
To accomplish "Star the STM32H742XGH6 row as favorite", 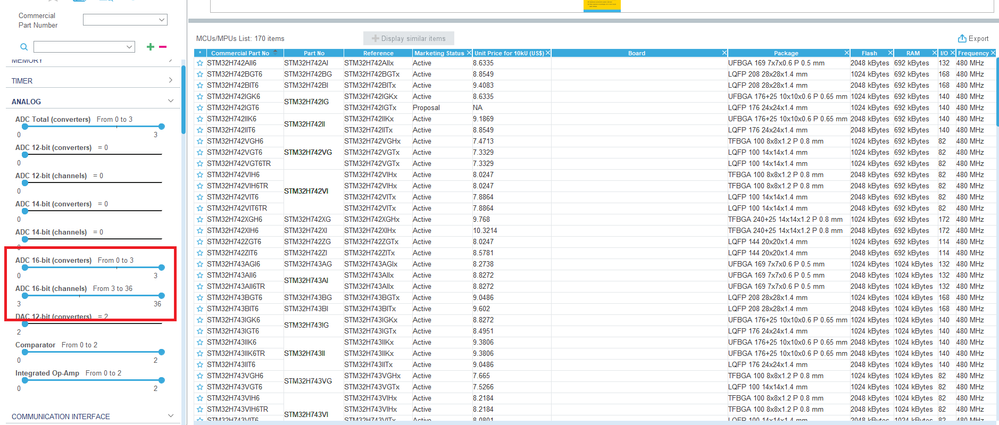I will coord(200,219).
